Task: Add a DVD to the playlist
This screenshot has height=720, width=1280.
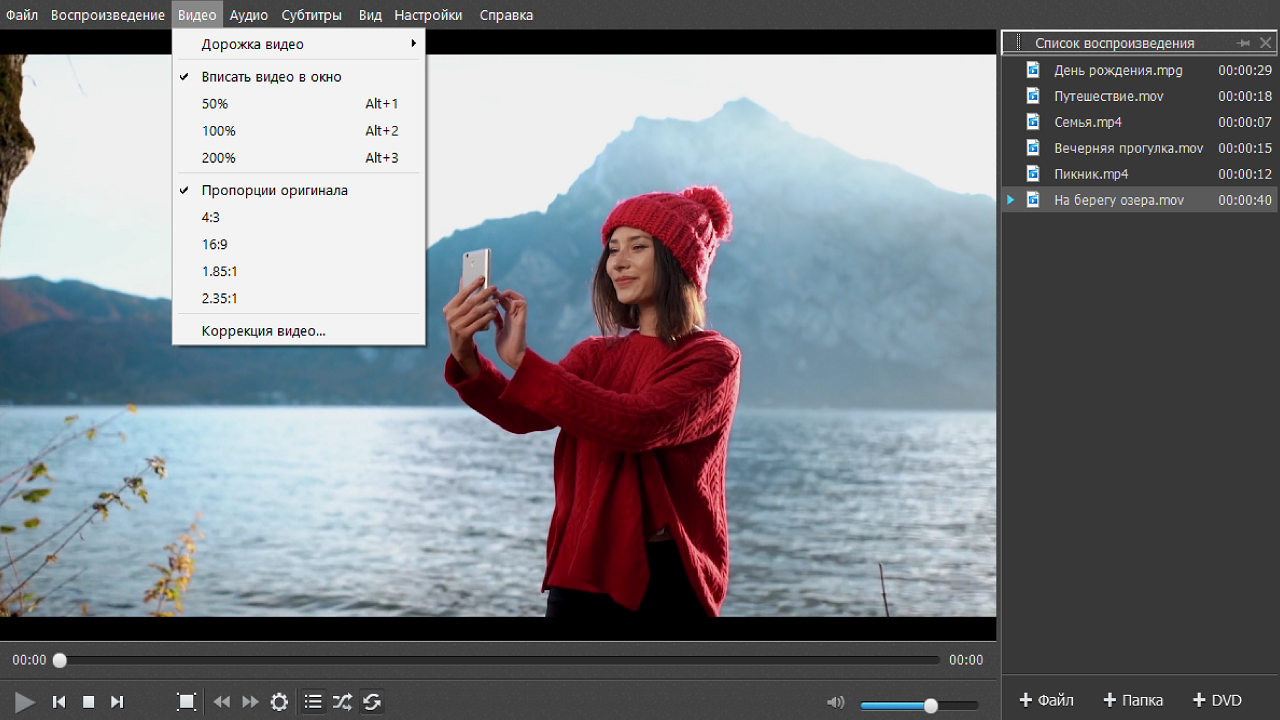Action: click(x=1217, y=700)
